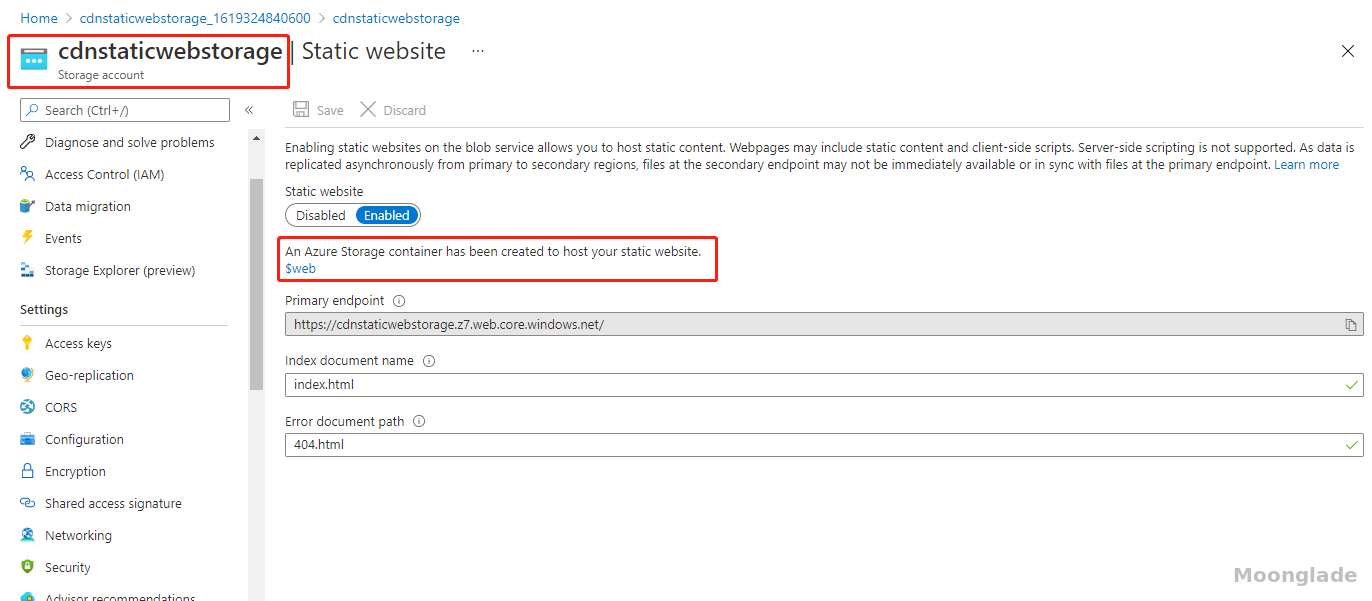Open the Learn more link

point(1306,164)
